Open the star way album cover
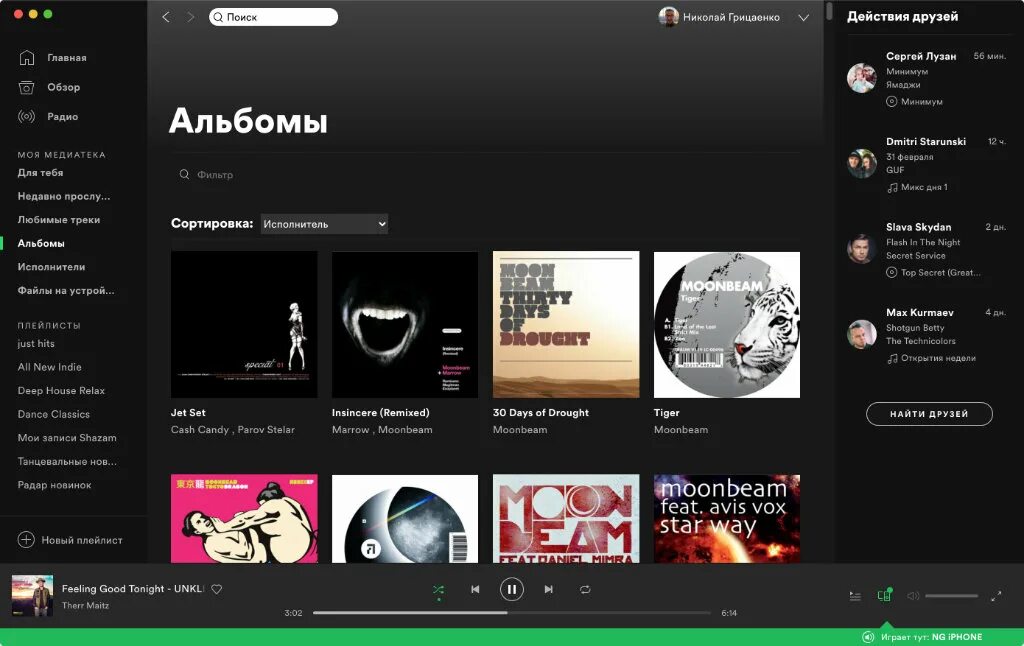This screenshot has height=646, width=1024. pos(727,519)
